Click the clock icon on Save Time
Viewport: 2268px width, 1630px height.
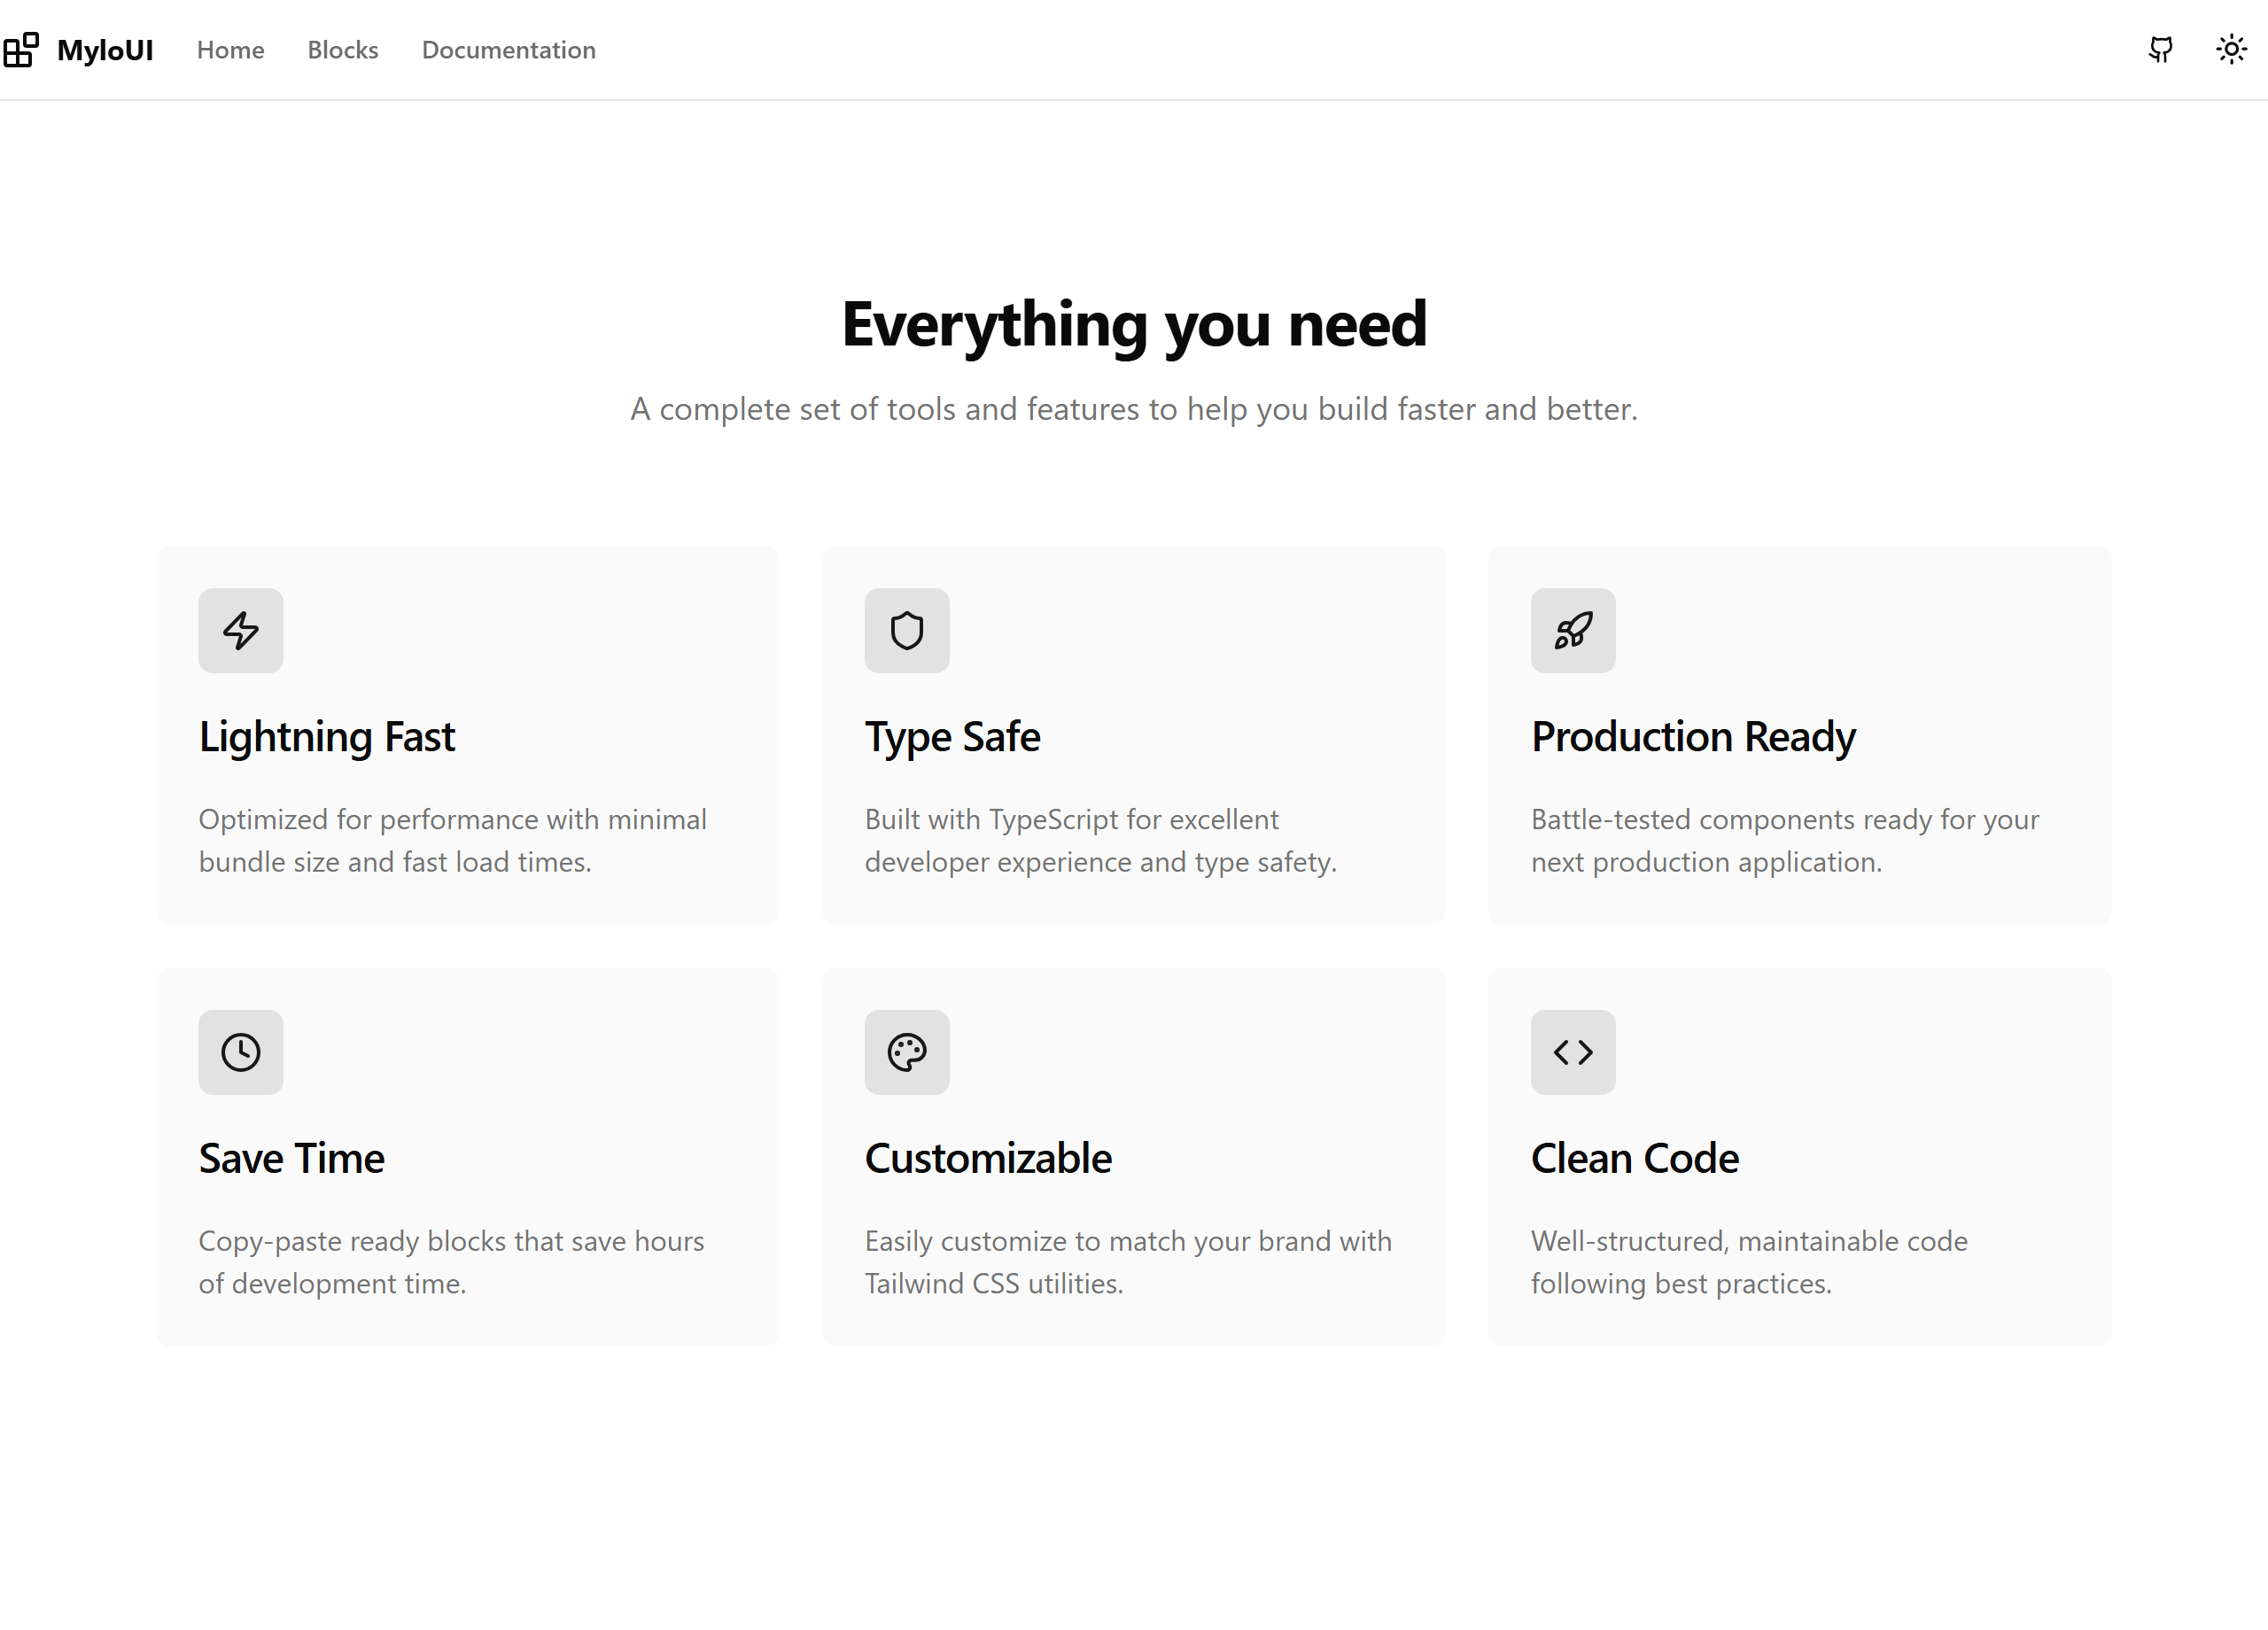pos(241,1052)
